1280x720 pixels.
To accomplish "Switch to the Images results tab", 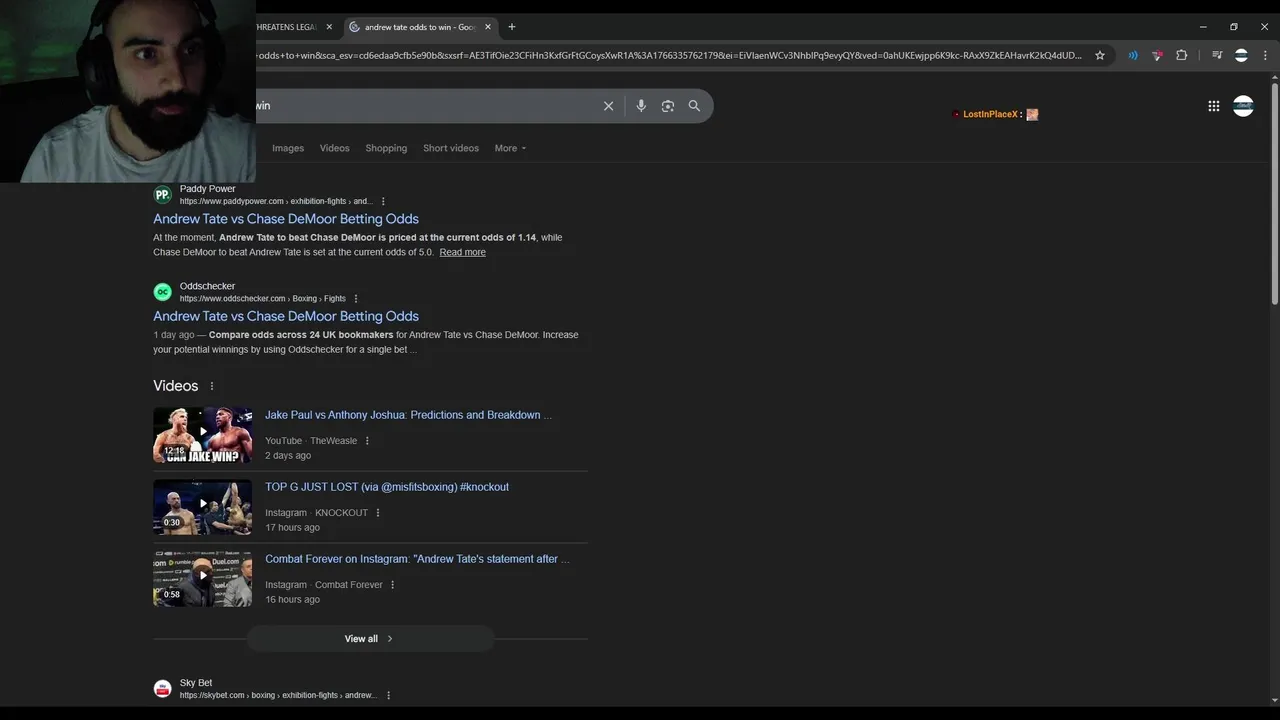I will [x=288, y=148].
